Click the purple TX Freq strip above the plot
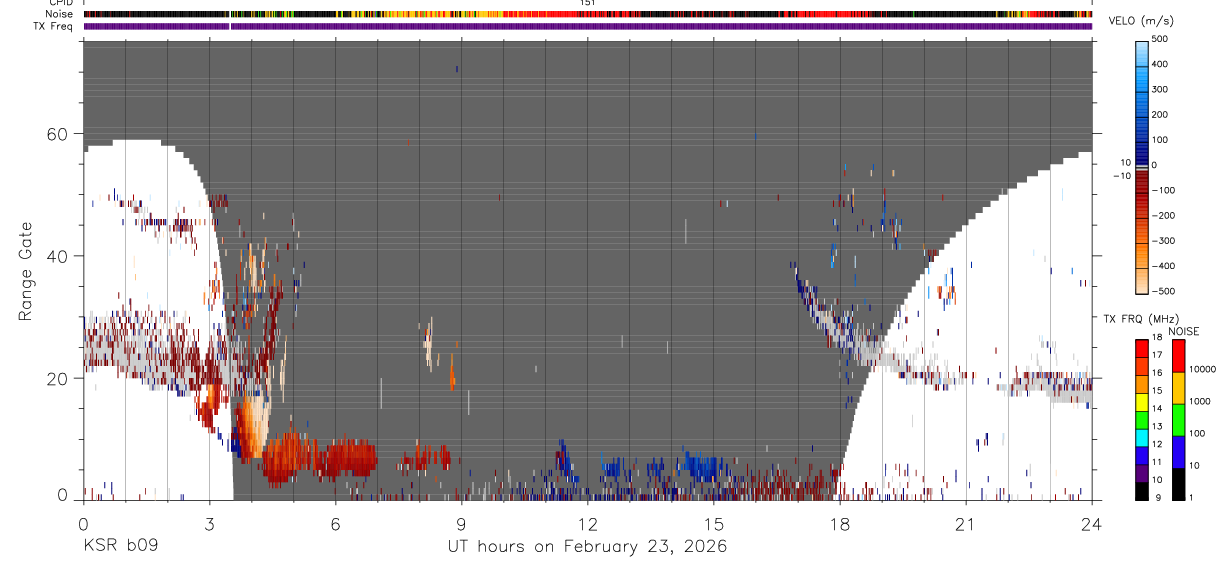 tap(587, 26)
